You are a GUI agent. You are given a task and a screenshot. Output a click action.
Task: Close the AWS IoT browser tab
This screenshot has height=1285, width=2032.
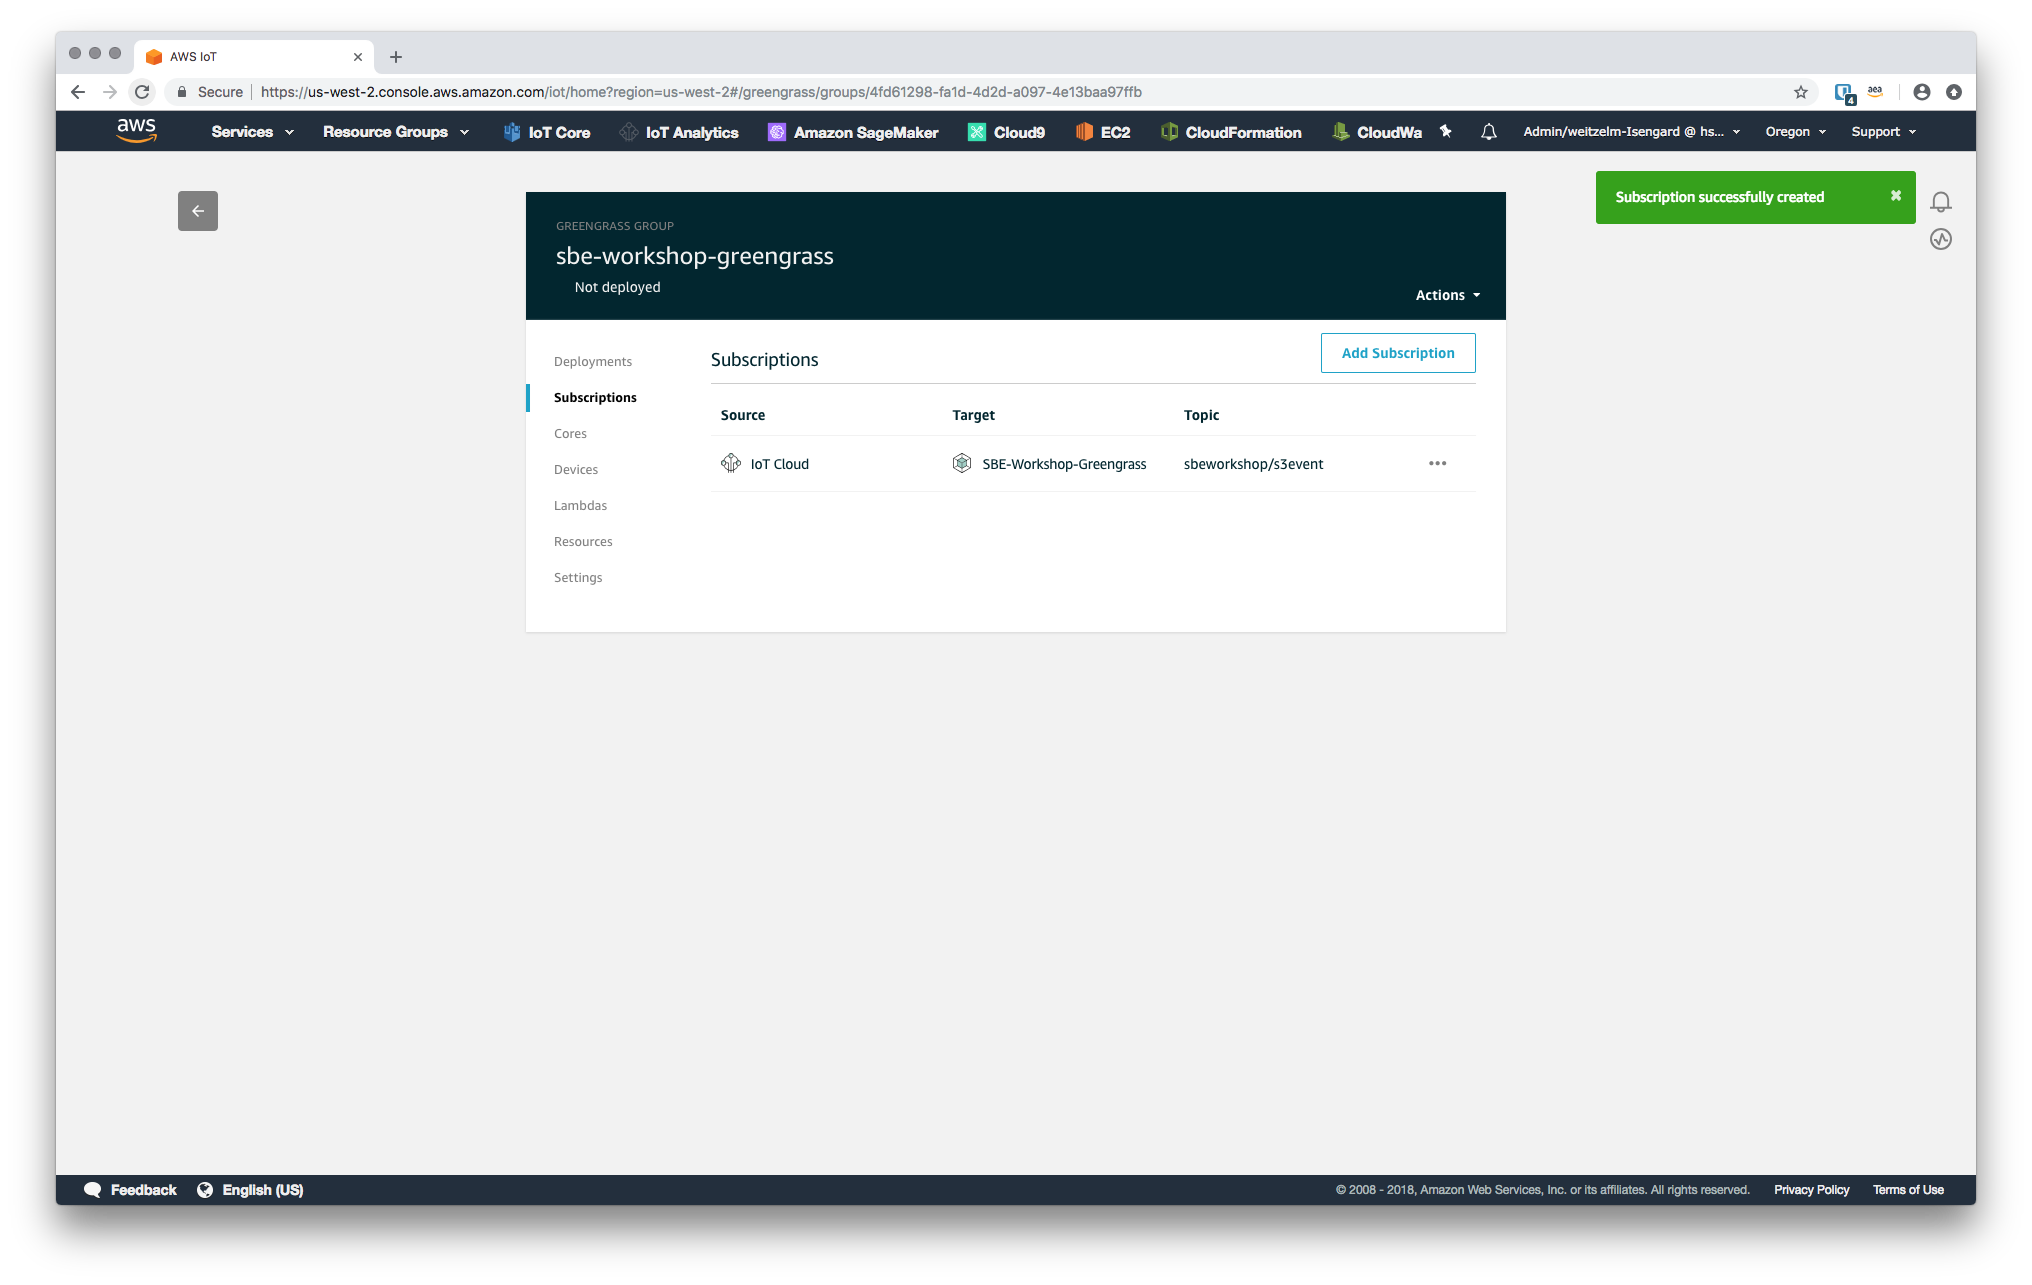click(358, 57)
